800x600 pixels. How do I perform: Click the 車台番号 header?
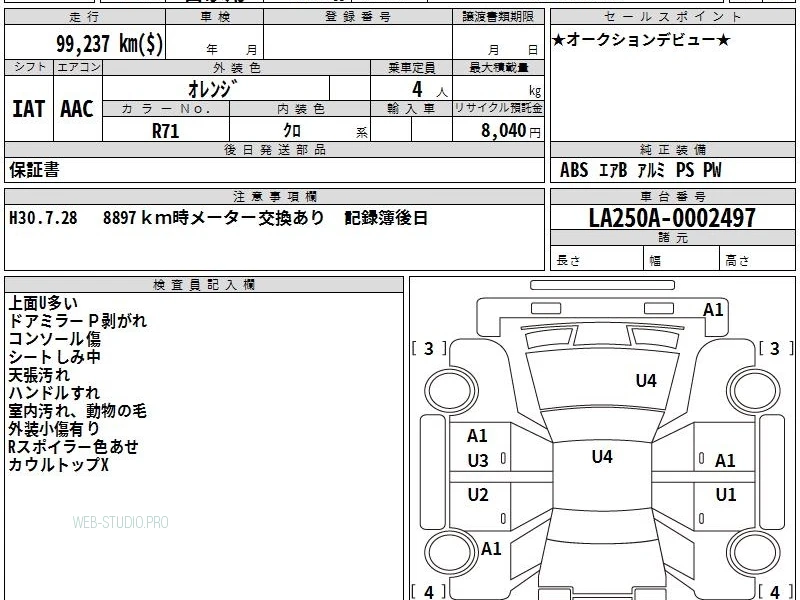pyautogui.click(x=672, y=197)
